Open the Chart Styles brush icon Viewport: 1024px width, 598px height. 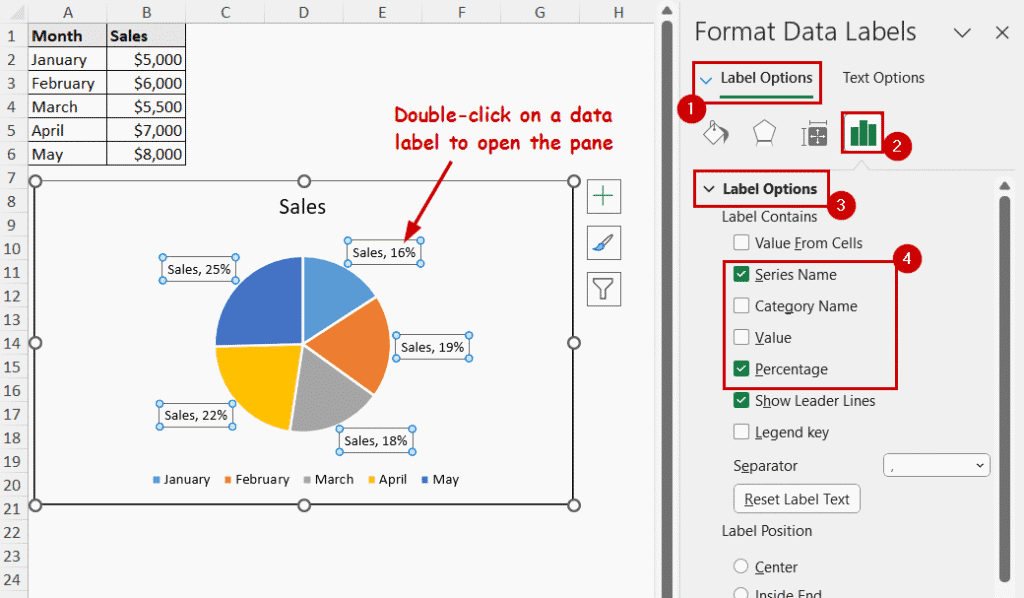coord(603,242)
